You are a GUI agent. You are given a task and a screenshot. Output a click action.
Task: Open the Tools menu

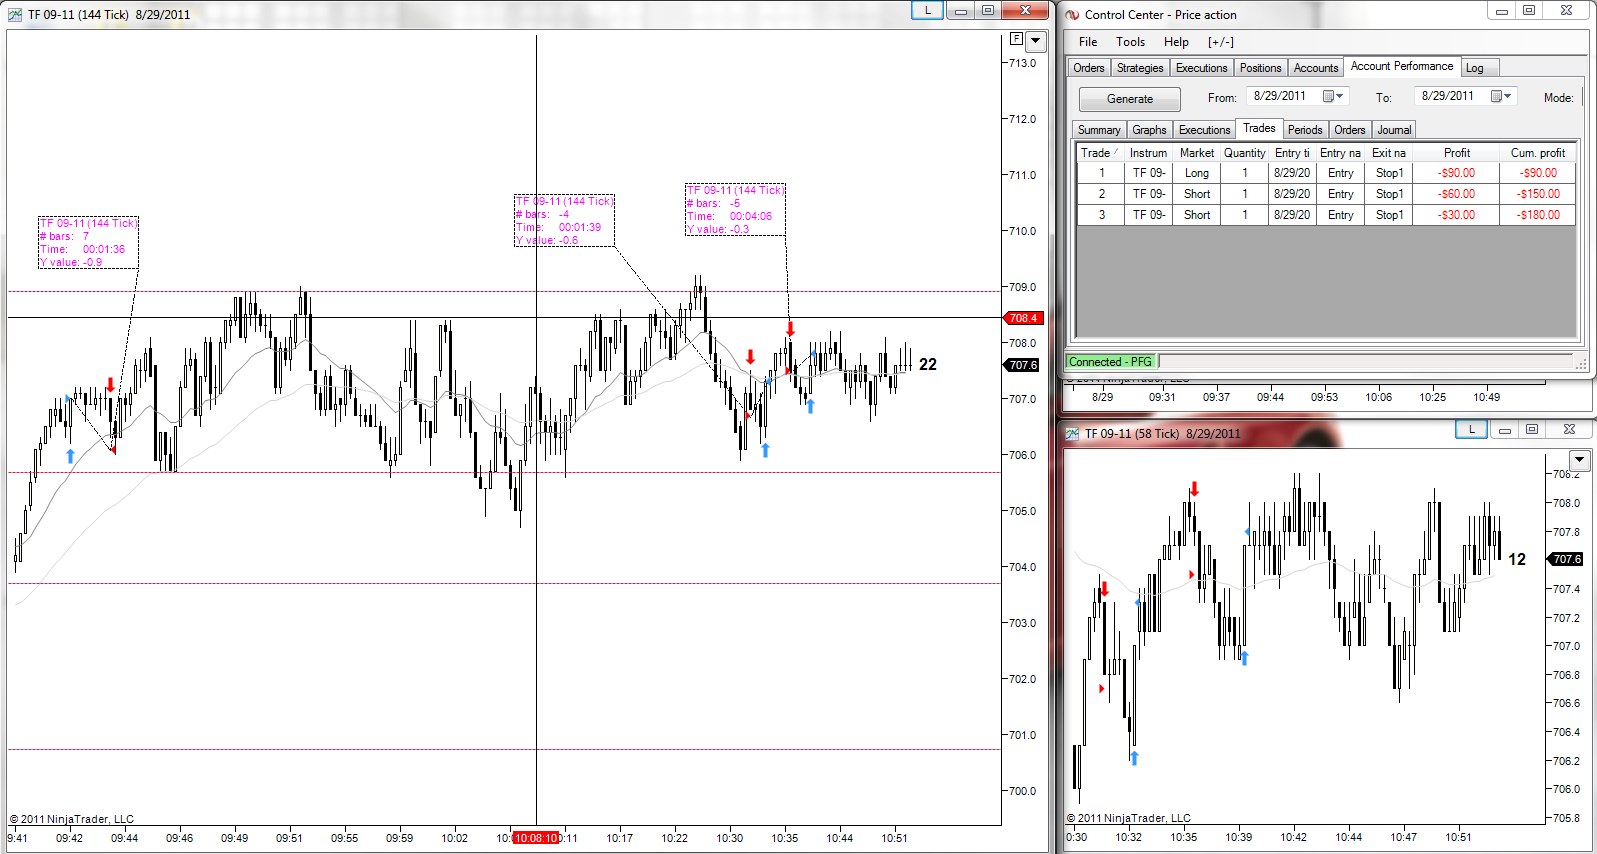(1130, 42)
